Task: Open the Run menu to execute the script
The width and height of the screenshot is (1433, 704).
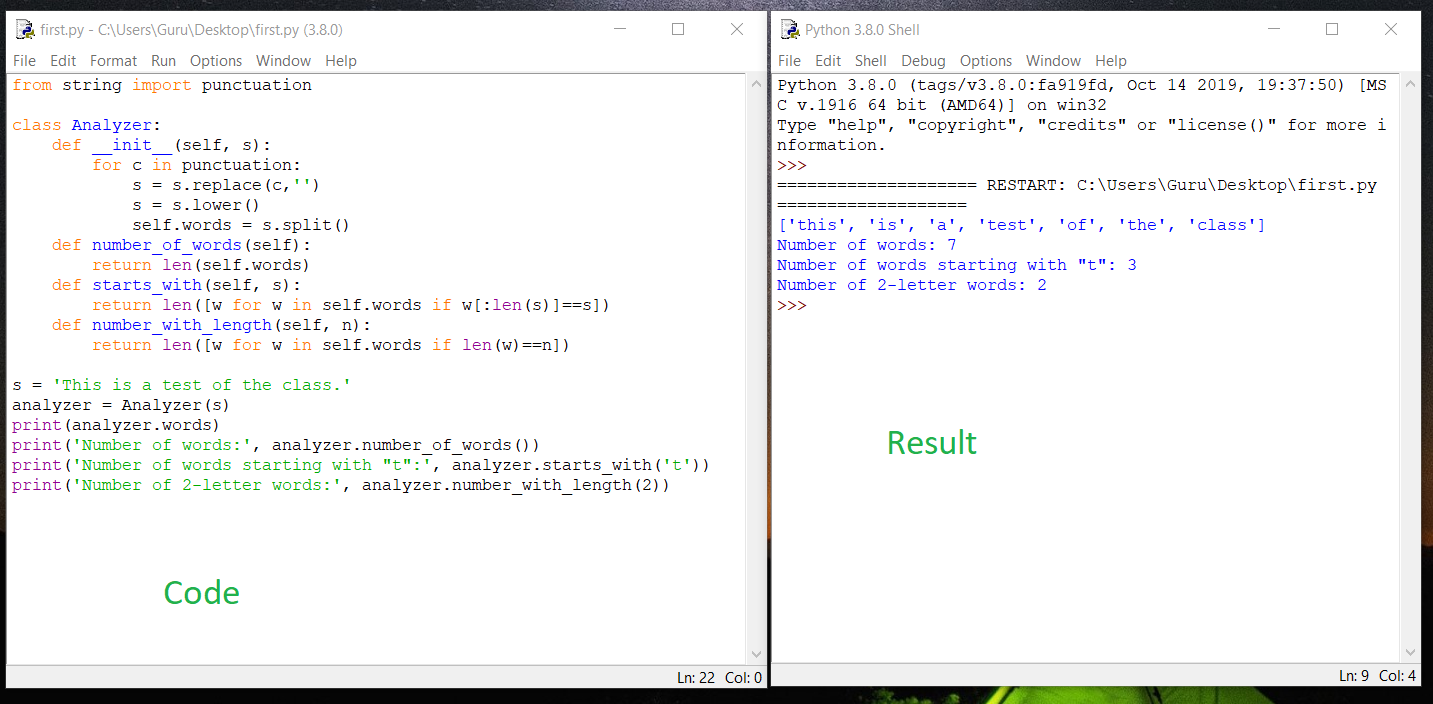Action: point(162,60)
